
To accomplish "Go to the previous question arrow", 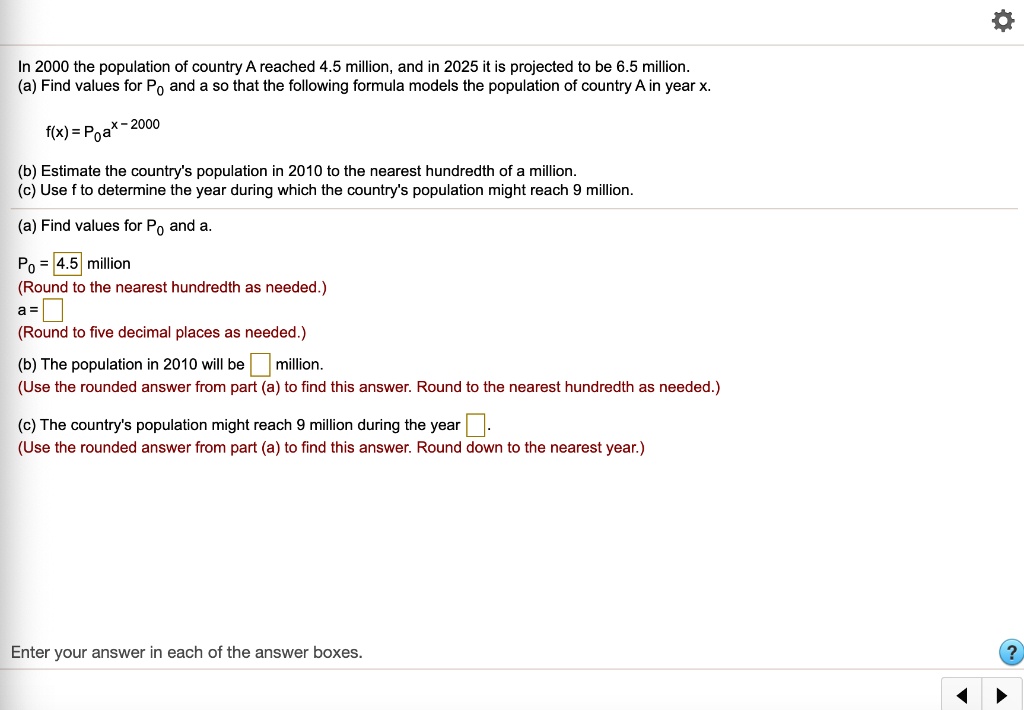I will pyautogui.click(x=962, y=695).
